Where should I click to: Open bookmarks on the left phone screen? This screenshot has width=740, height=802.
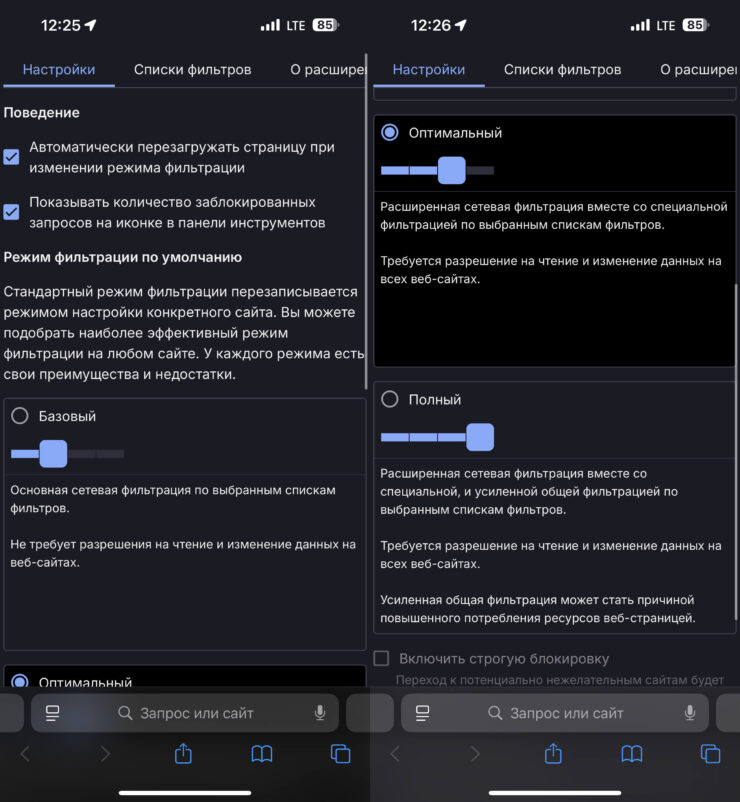tap(262, 754)
